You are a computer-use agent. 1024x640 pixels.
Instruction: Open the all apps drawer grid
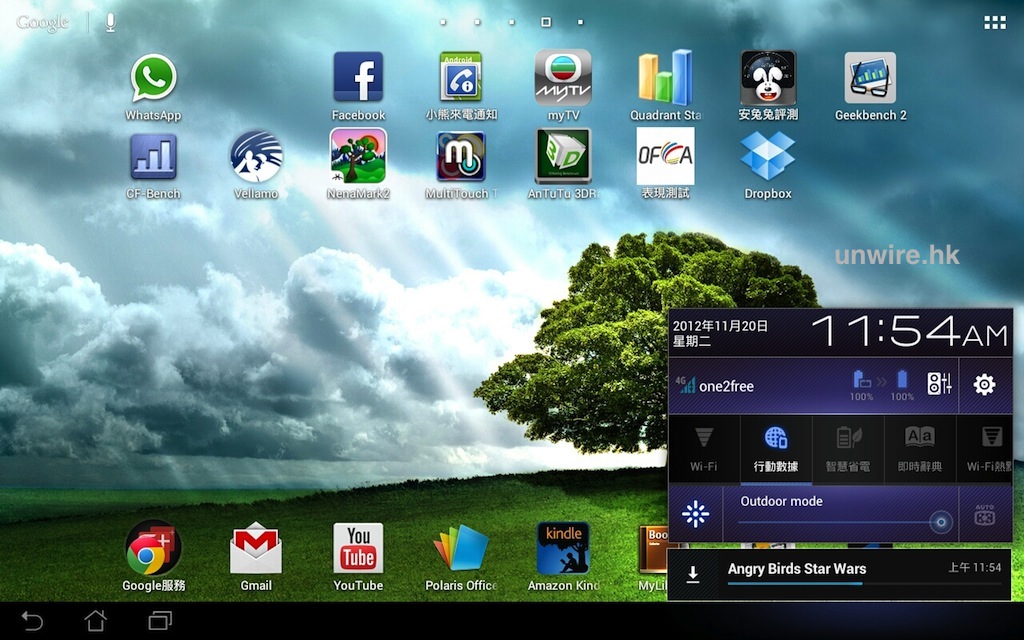[x=994, y=22]
